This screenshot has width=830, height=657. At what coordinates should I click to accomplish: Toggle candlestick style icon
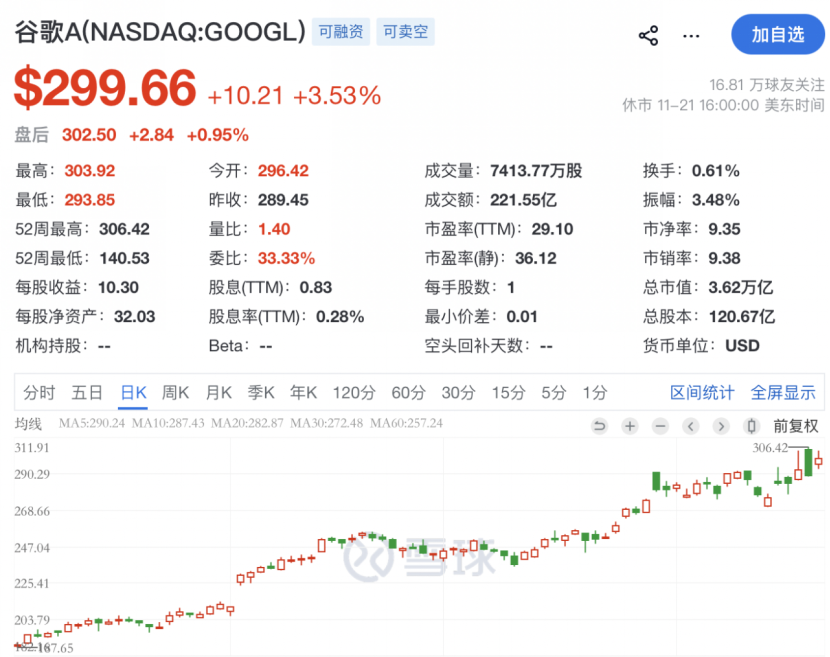[752, 426]
